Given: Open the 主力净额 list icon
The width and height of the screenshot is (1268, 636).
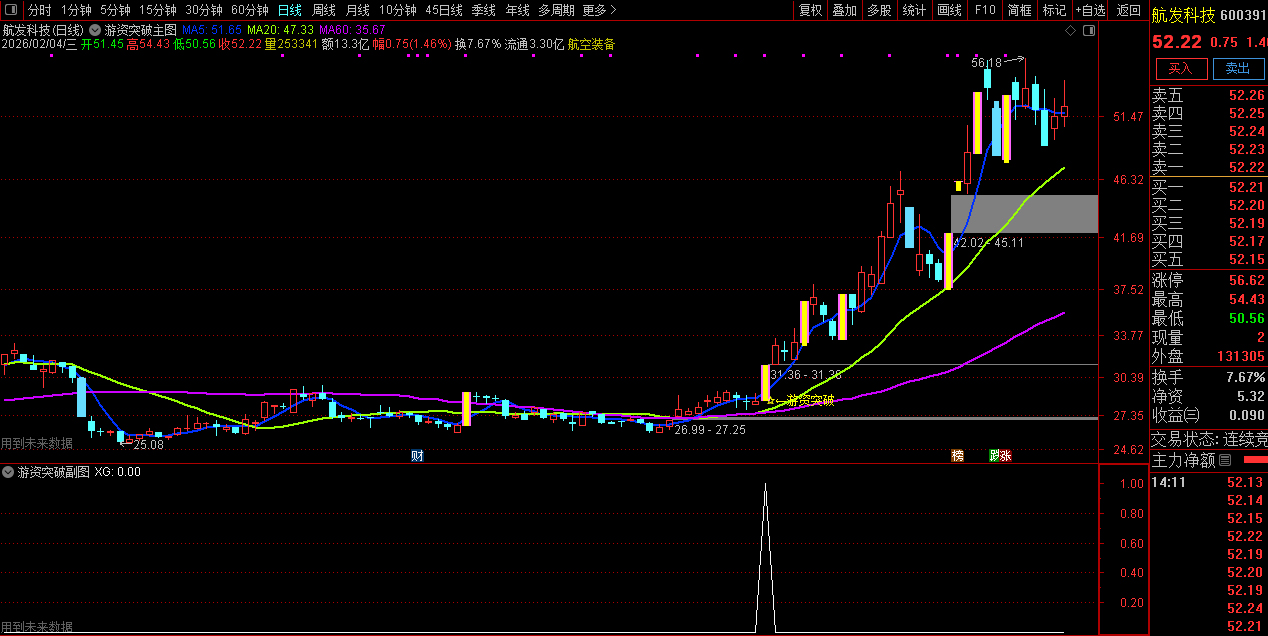Looking at the screenshot, I should point(1225,461).
